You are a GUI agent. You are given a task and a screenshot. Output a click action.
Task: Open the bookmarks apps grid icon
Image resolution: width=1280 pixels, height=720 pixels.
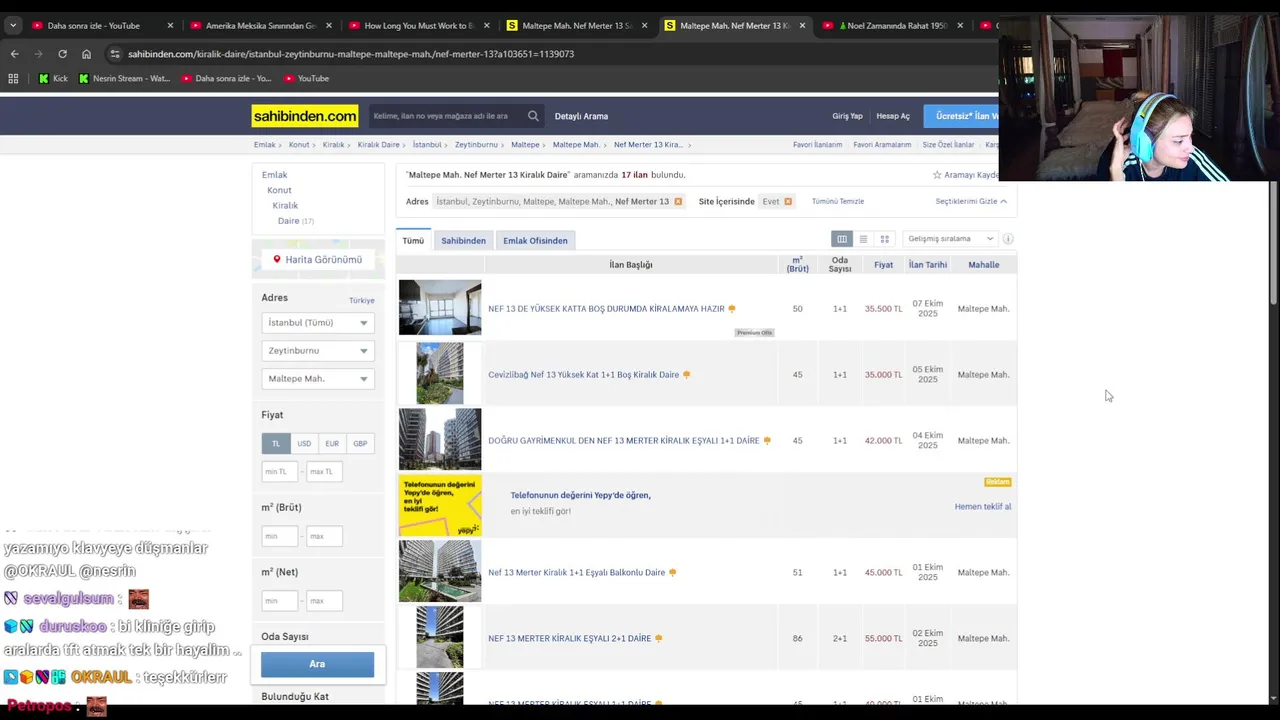[13, 78]
